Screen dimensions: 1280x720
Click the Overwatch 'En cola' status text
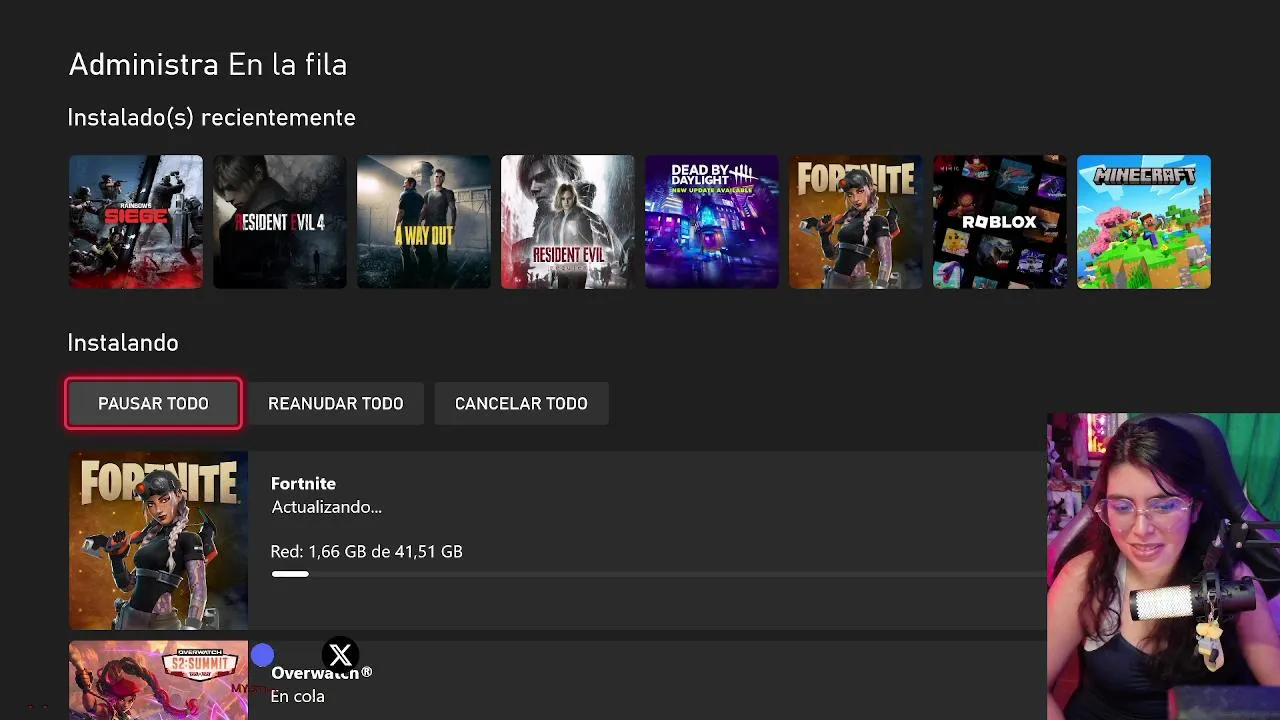click(297, 696)
